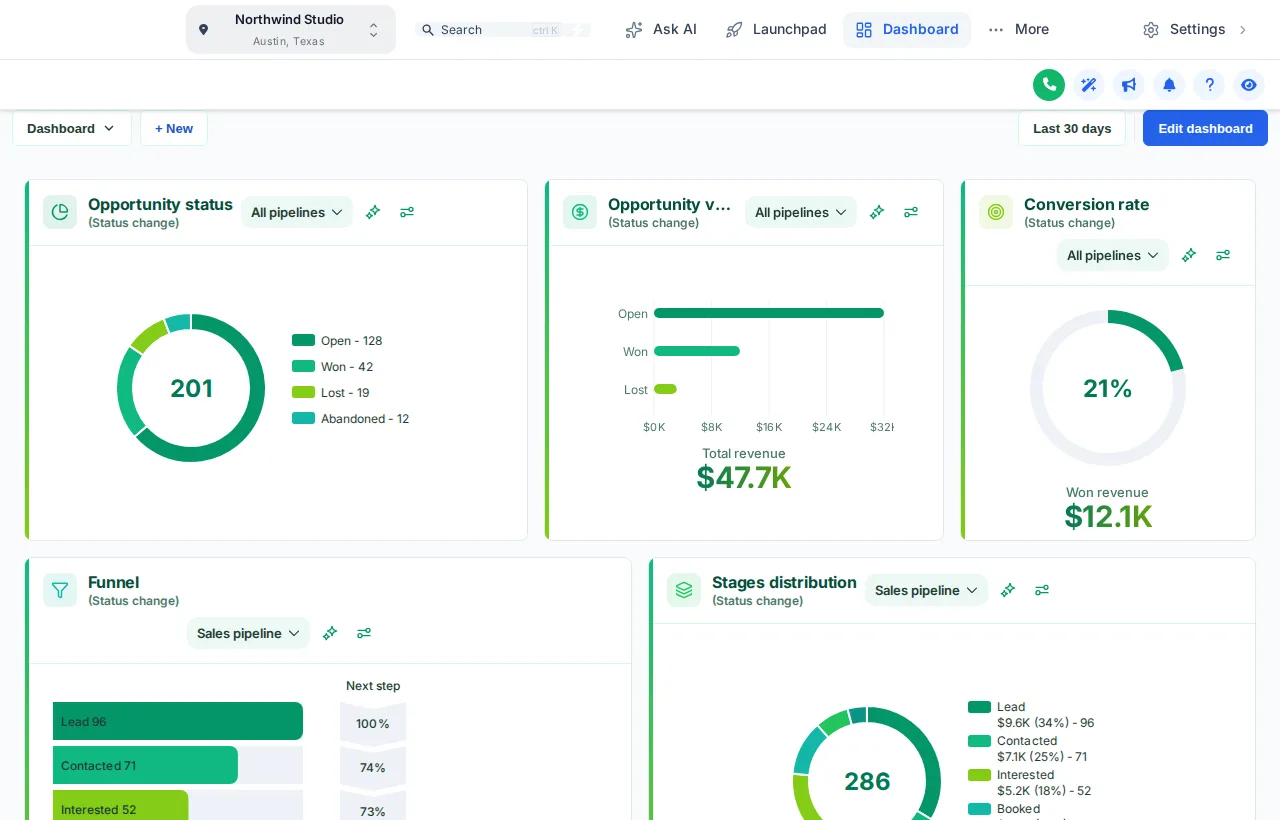This screenshot has width=1280, height=820.
Task: Open All pipelines dropdown in Opportunity status
Action: point(297,212)
